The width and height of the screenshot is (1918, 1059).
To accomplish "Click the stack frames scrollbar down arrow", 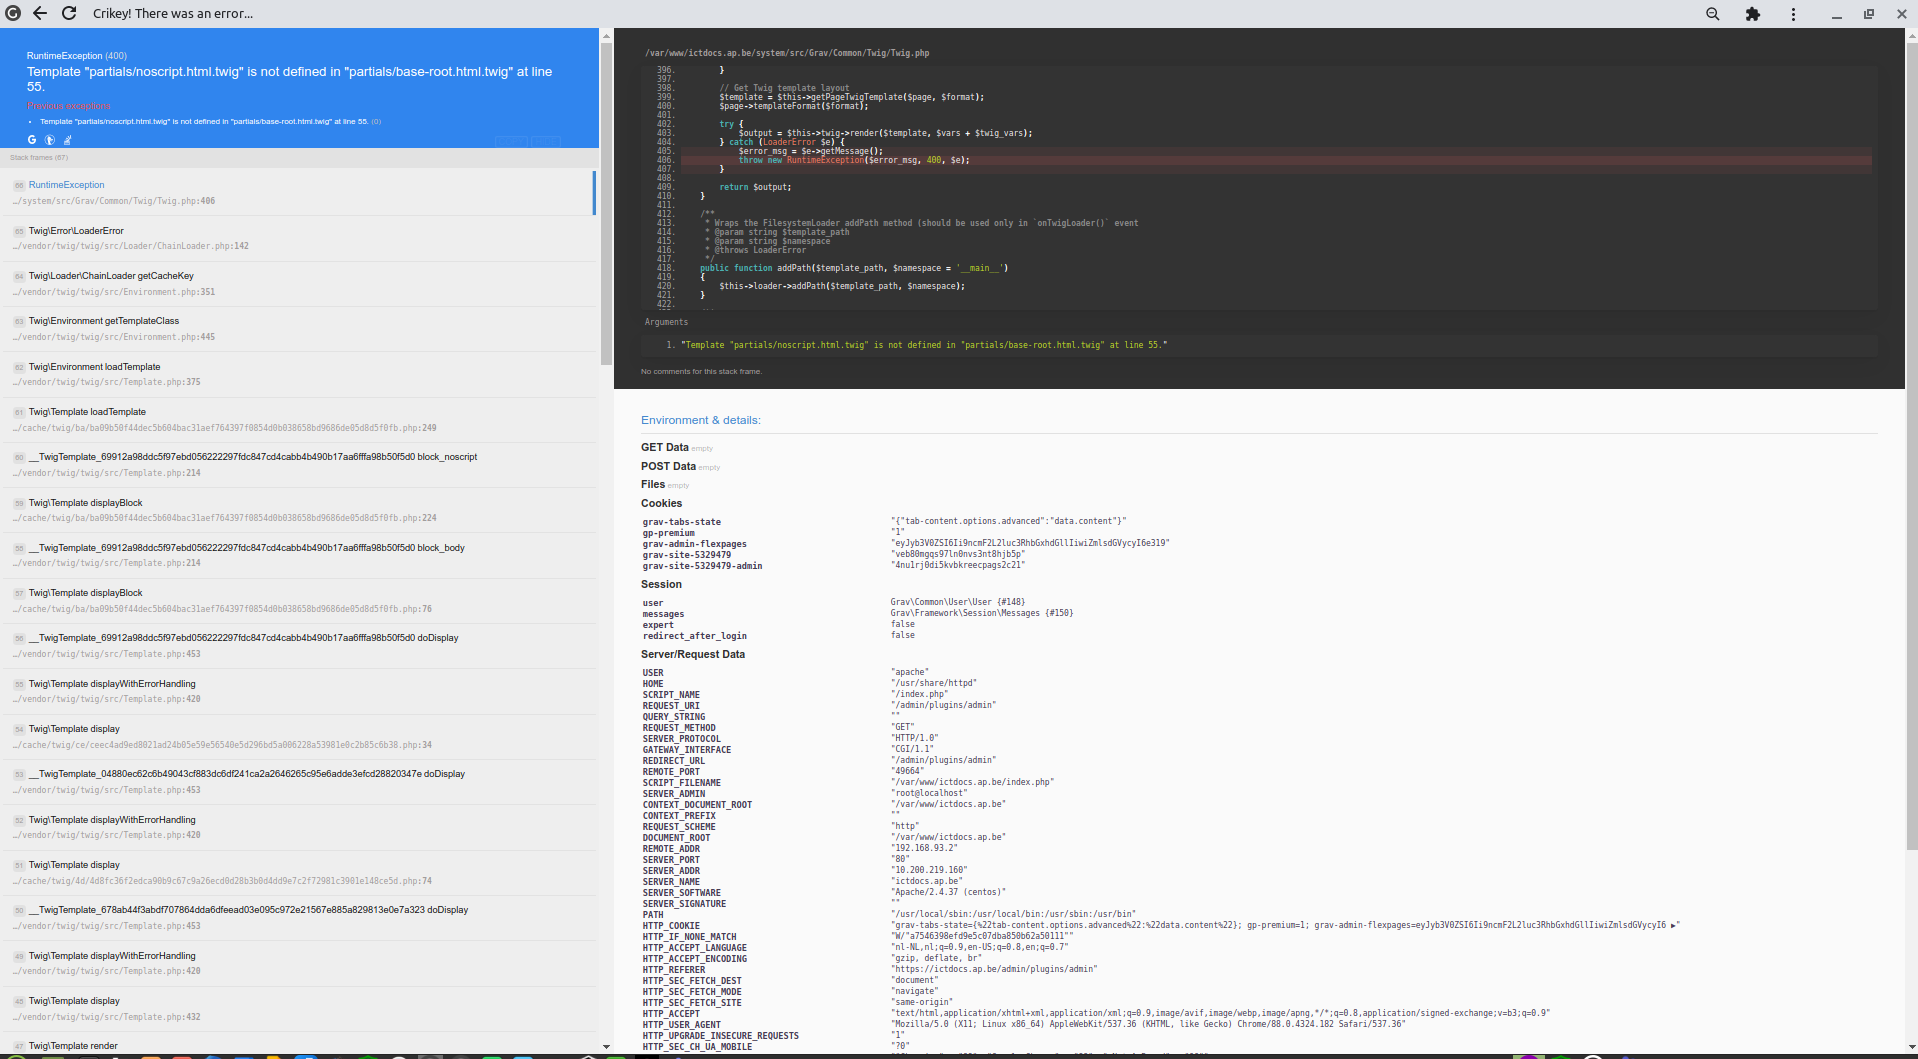I will (x=606, y=1047).
